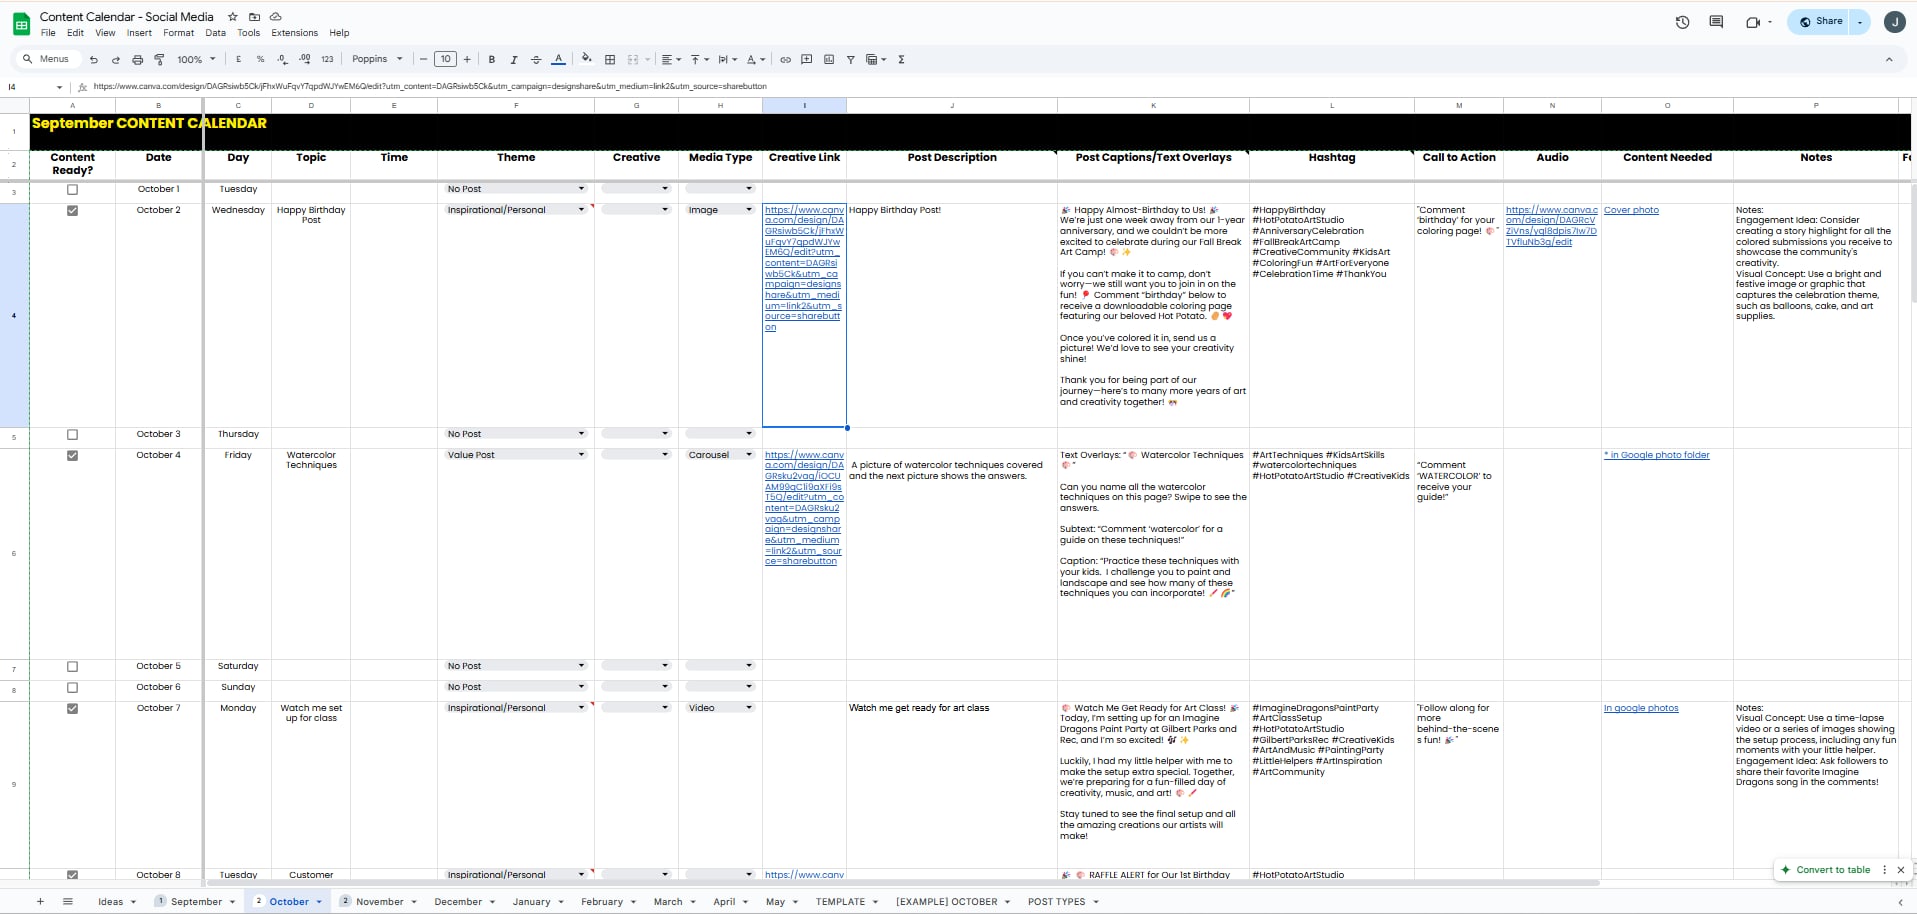Insert a chart from the toolbar
The image size is (1917, 914).
829,60
